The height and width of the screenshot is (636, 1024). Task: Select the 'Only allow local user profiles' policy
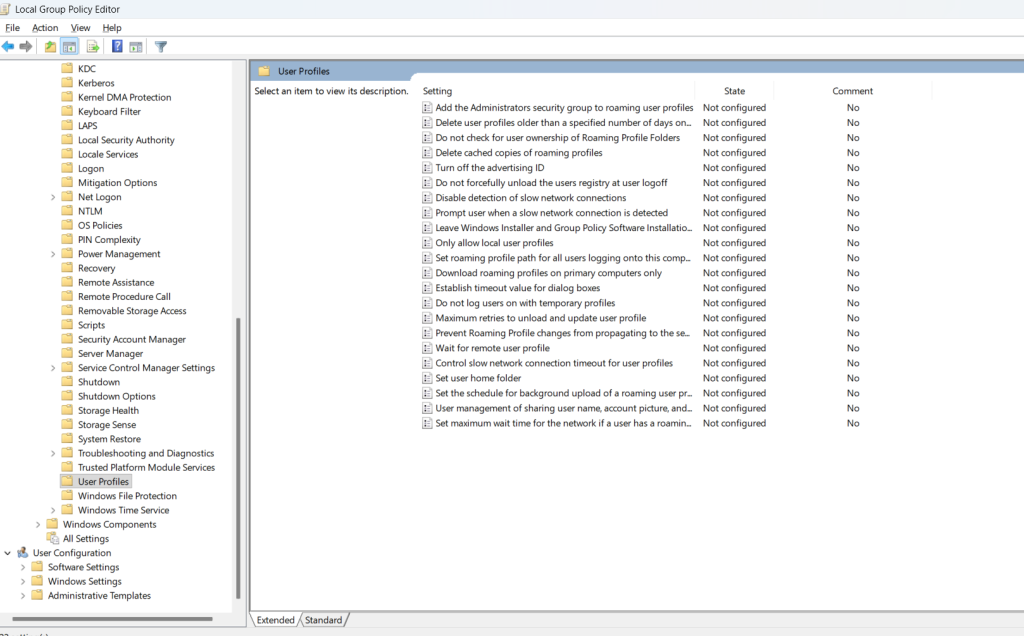(494, 243)
